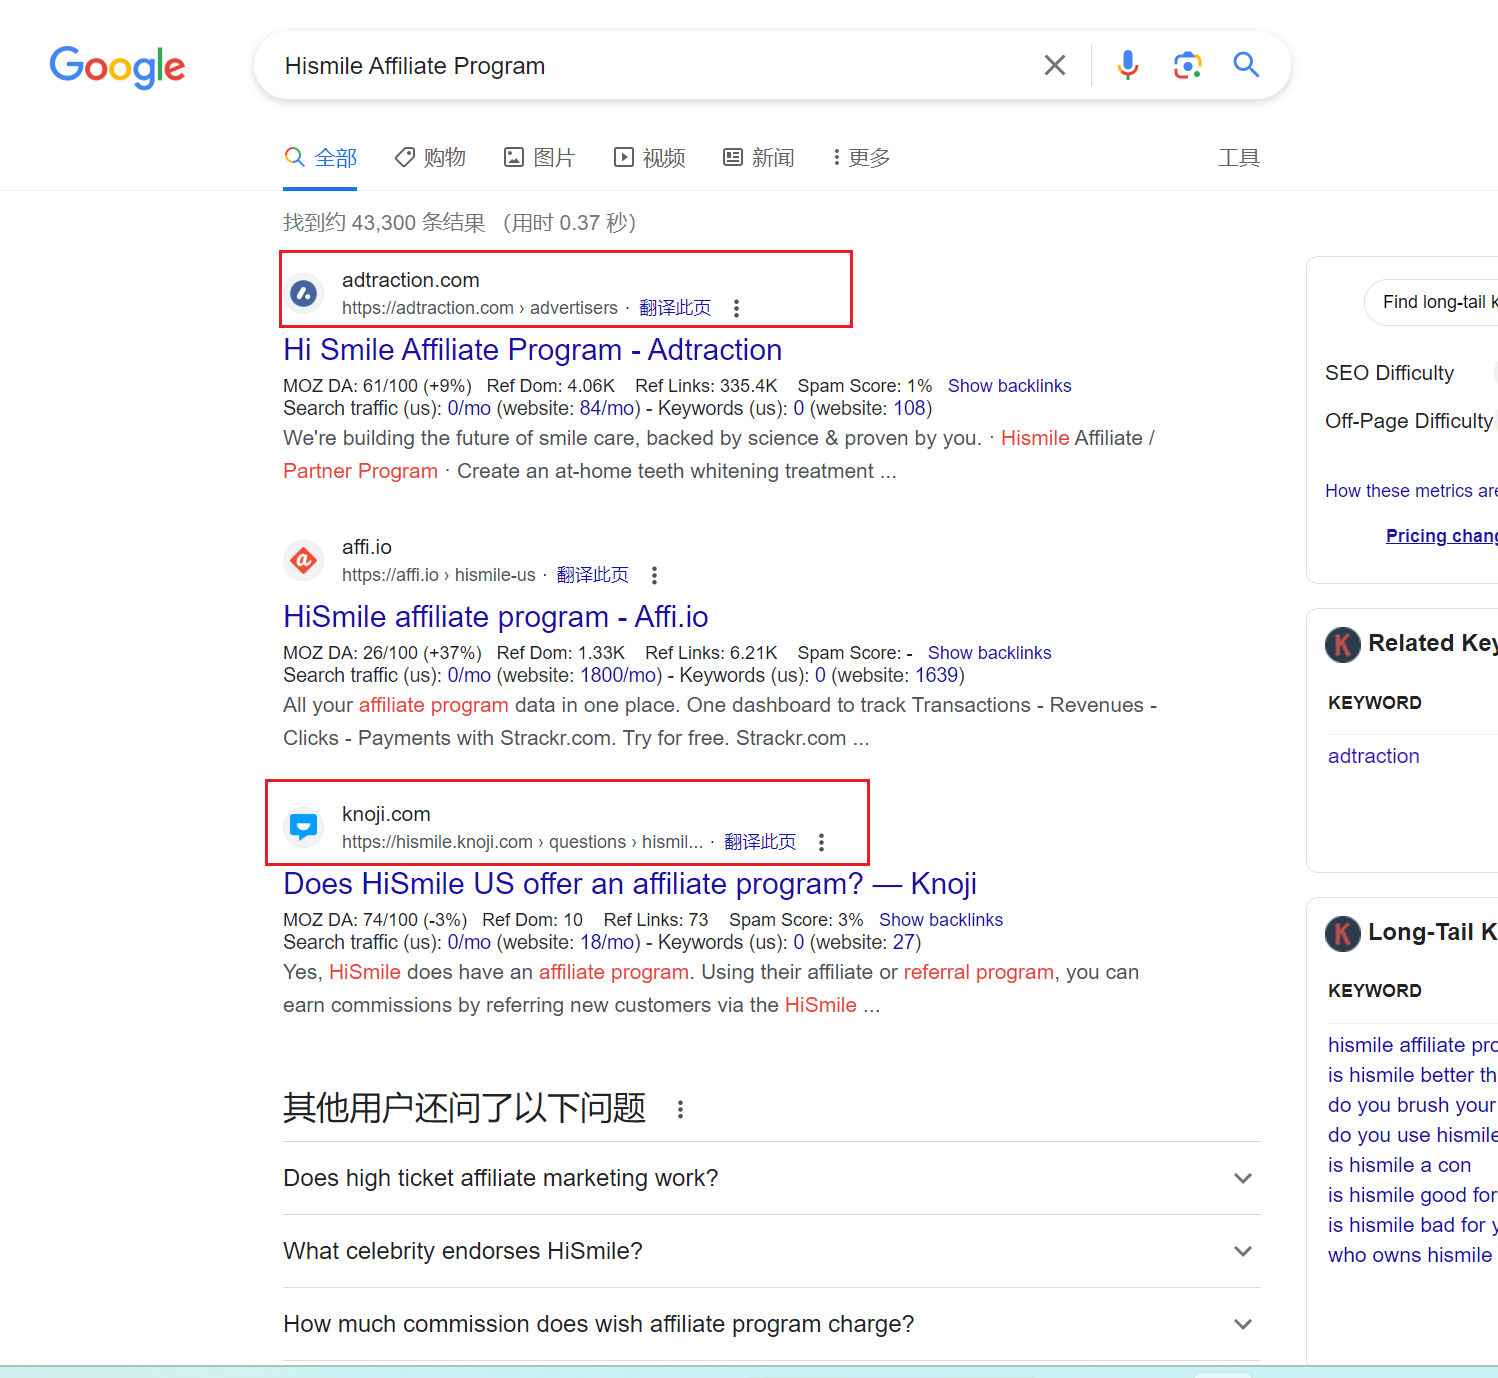Switch to the 视频 videos tab
Screen dimensions: 1498x1378
click(x=649, y=158)
